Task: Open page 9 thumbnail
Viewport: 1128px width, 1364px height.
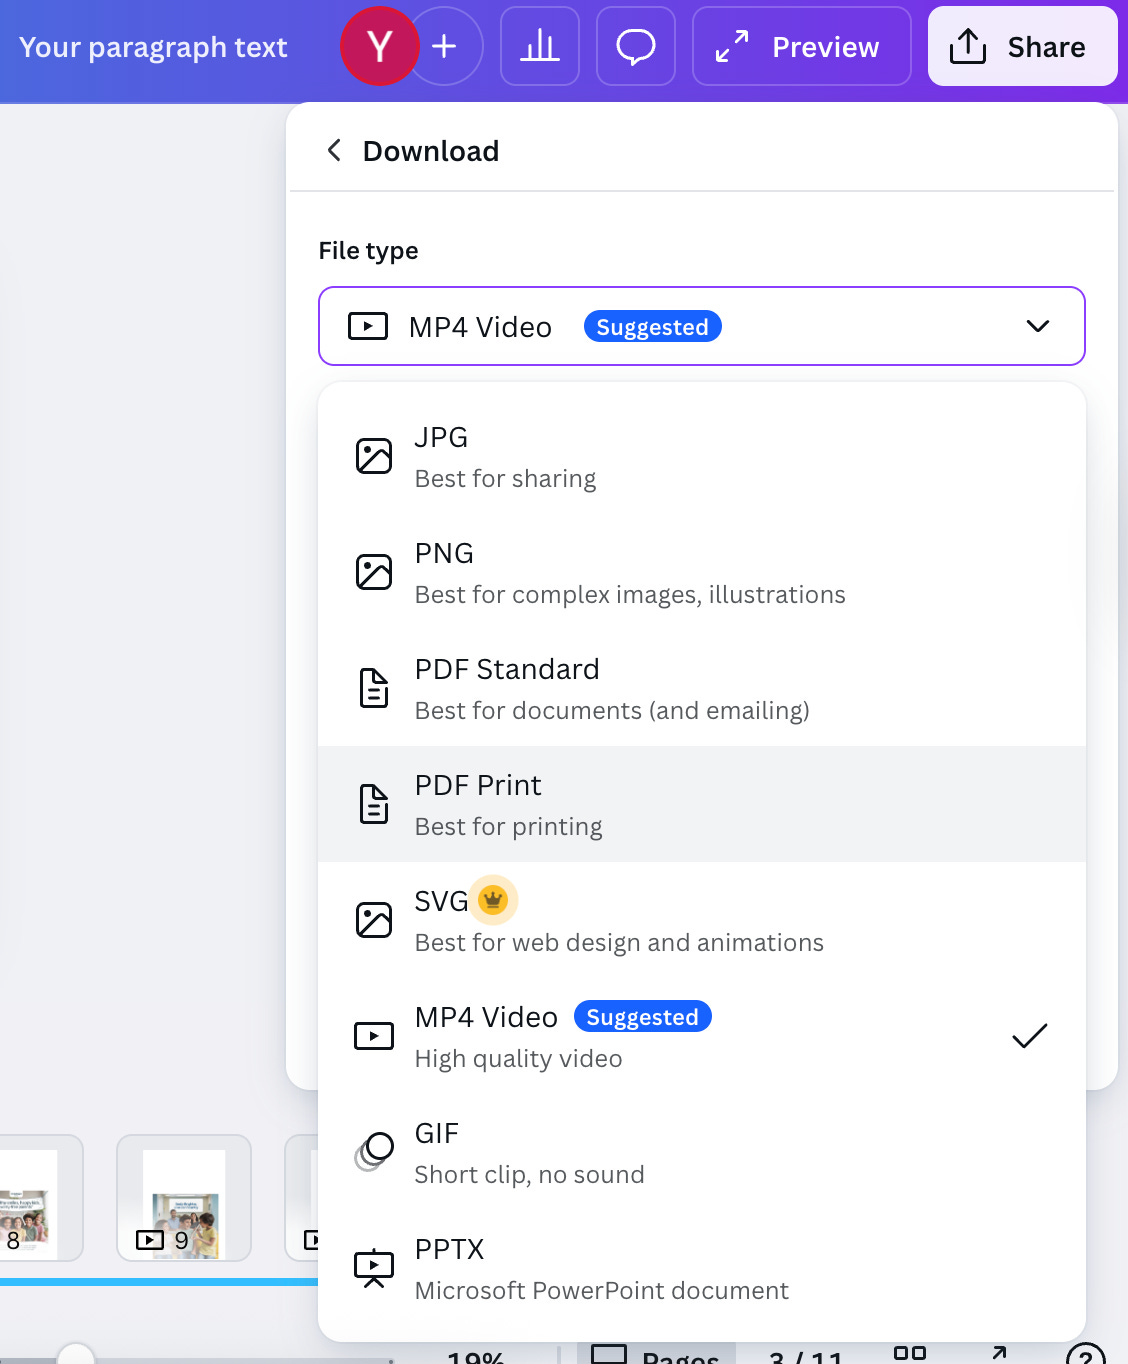Action: [184, 1198]
